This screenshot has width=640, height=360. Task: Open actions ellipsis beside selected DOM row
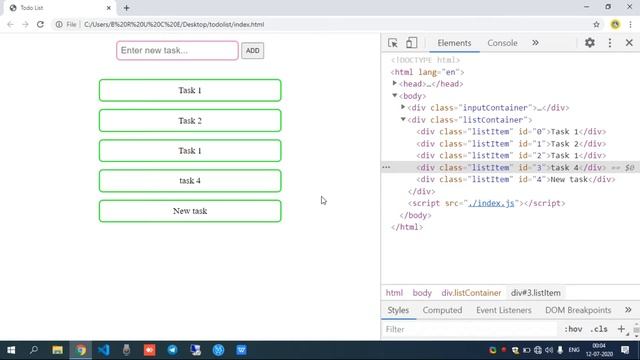(x=386, y=167)
